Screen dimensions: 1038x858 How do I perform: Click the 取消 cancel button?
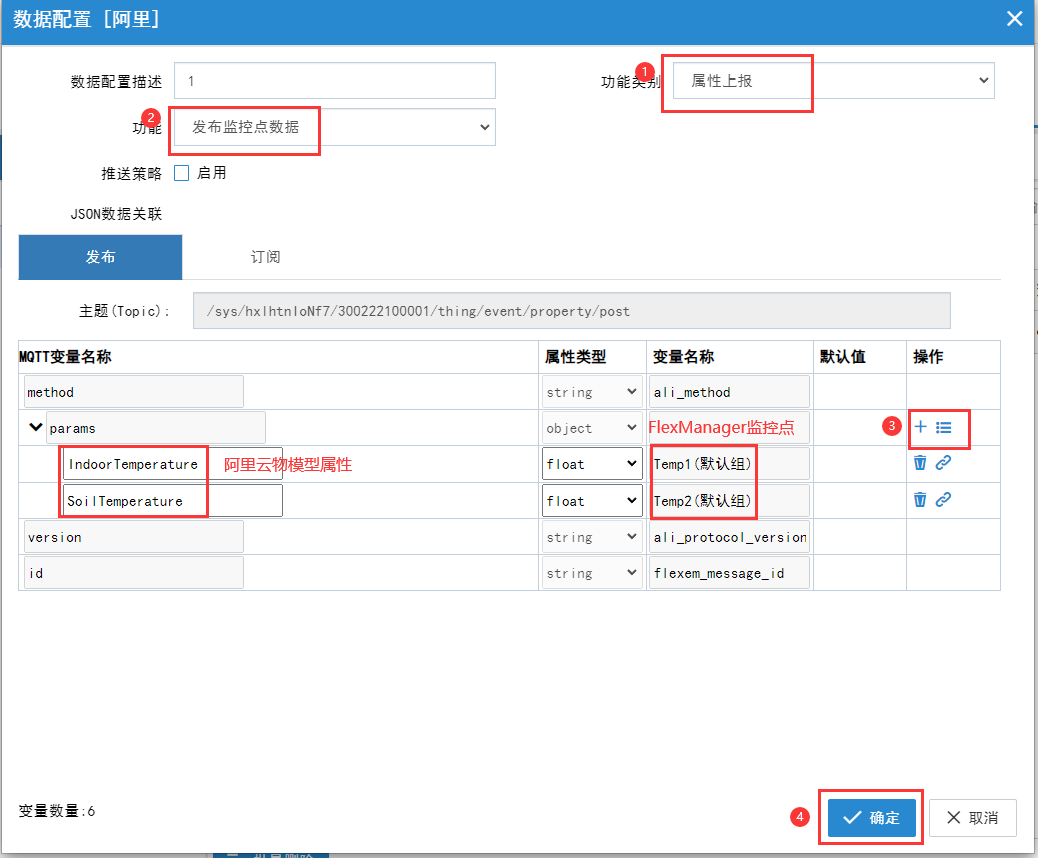coord(972,817)
